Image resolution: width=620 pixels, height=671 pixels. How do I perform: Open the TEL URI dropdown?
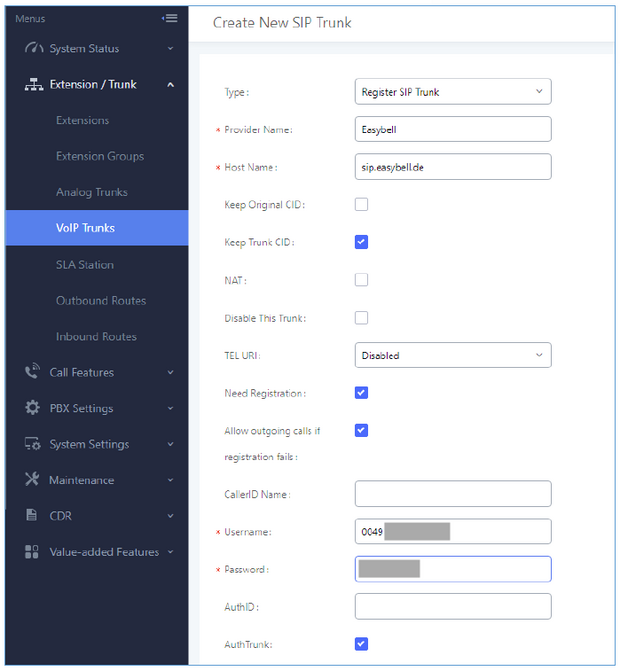[x=453, y=355]
